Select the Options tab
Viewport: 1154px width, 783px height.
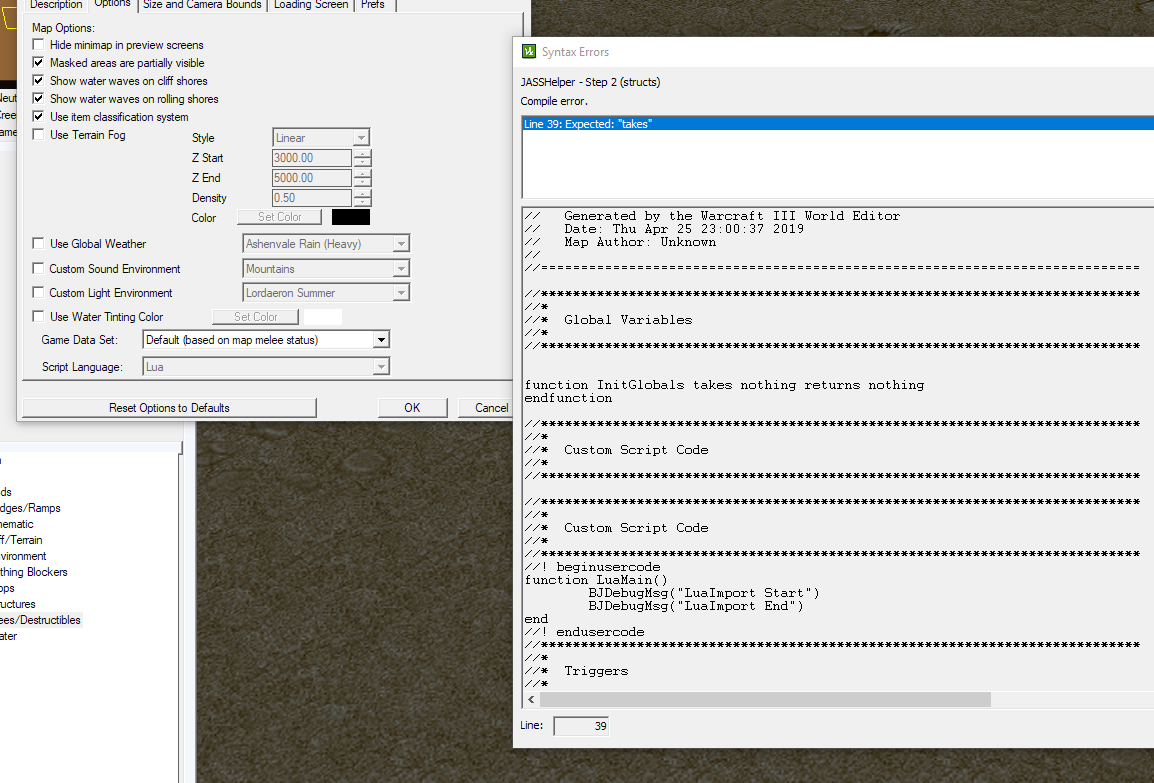tap(113, 4)
